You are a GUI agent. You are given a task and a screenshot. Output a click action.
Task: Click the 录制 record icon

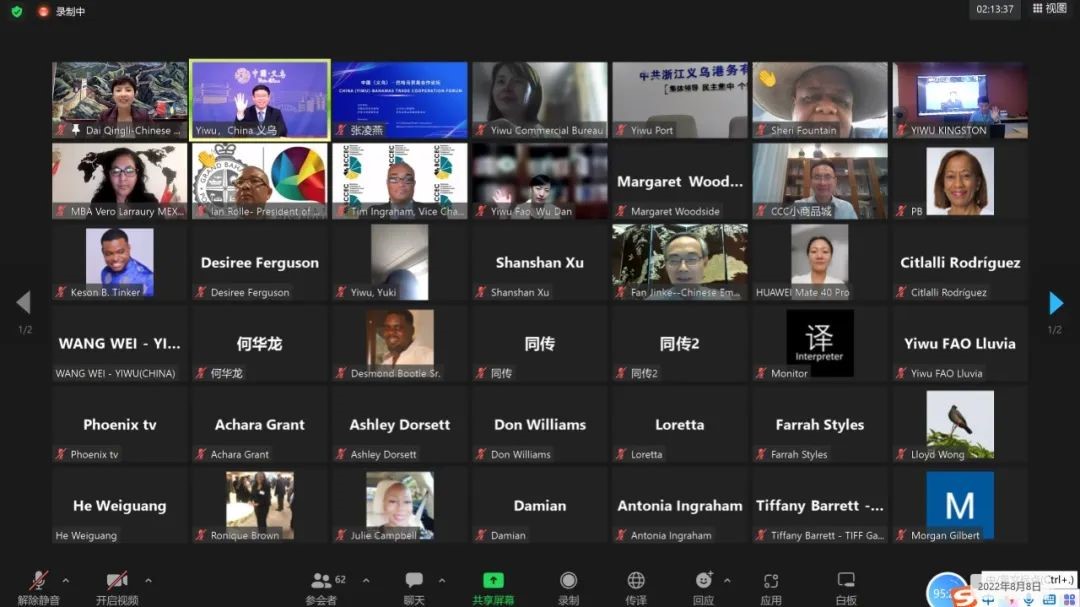tap(568, 588)
